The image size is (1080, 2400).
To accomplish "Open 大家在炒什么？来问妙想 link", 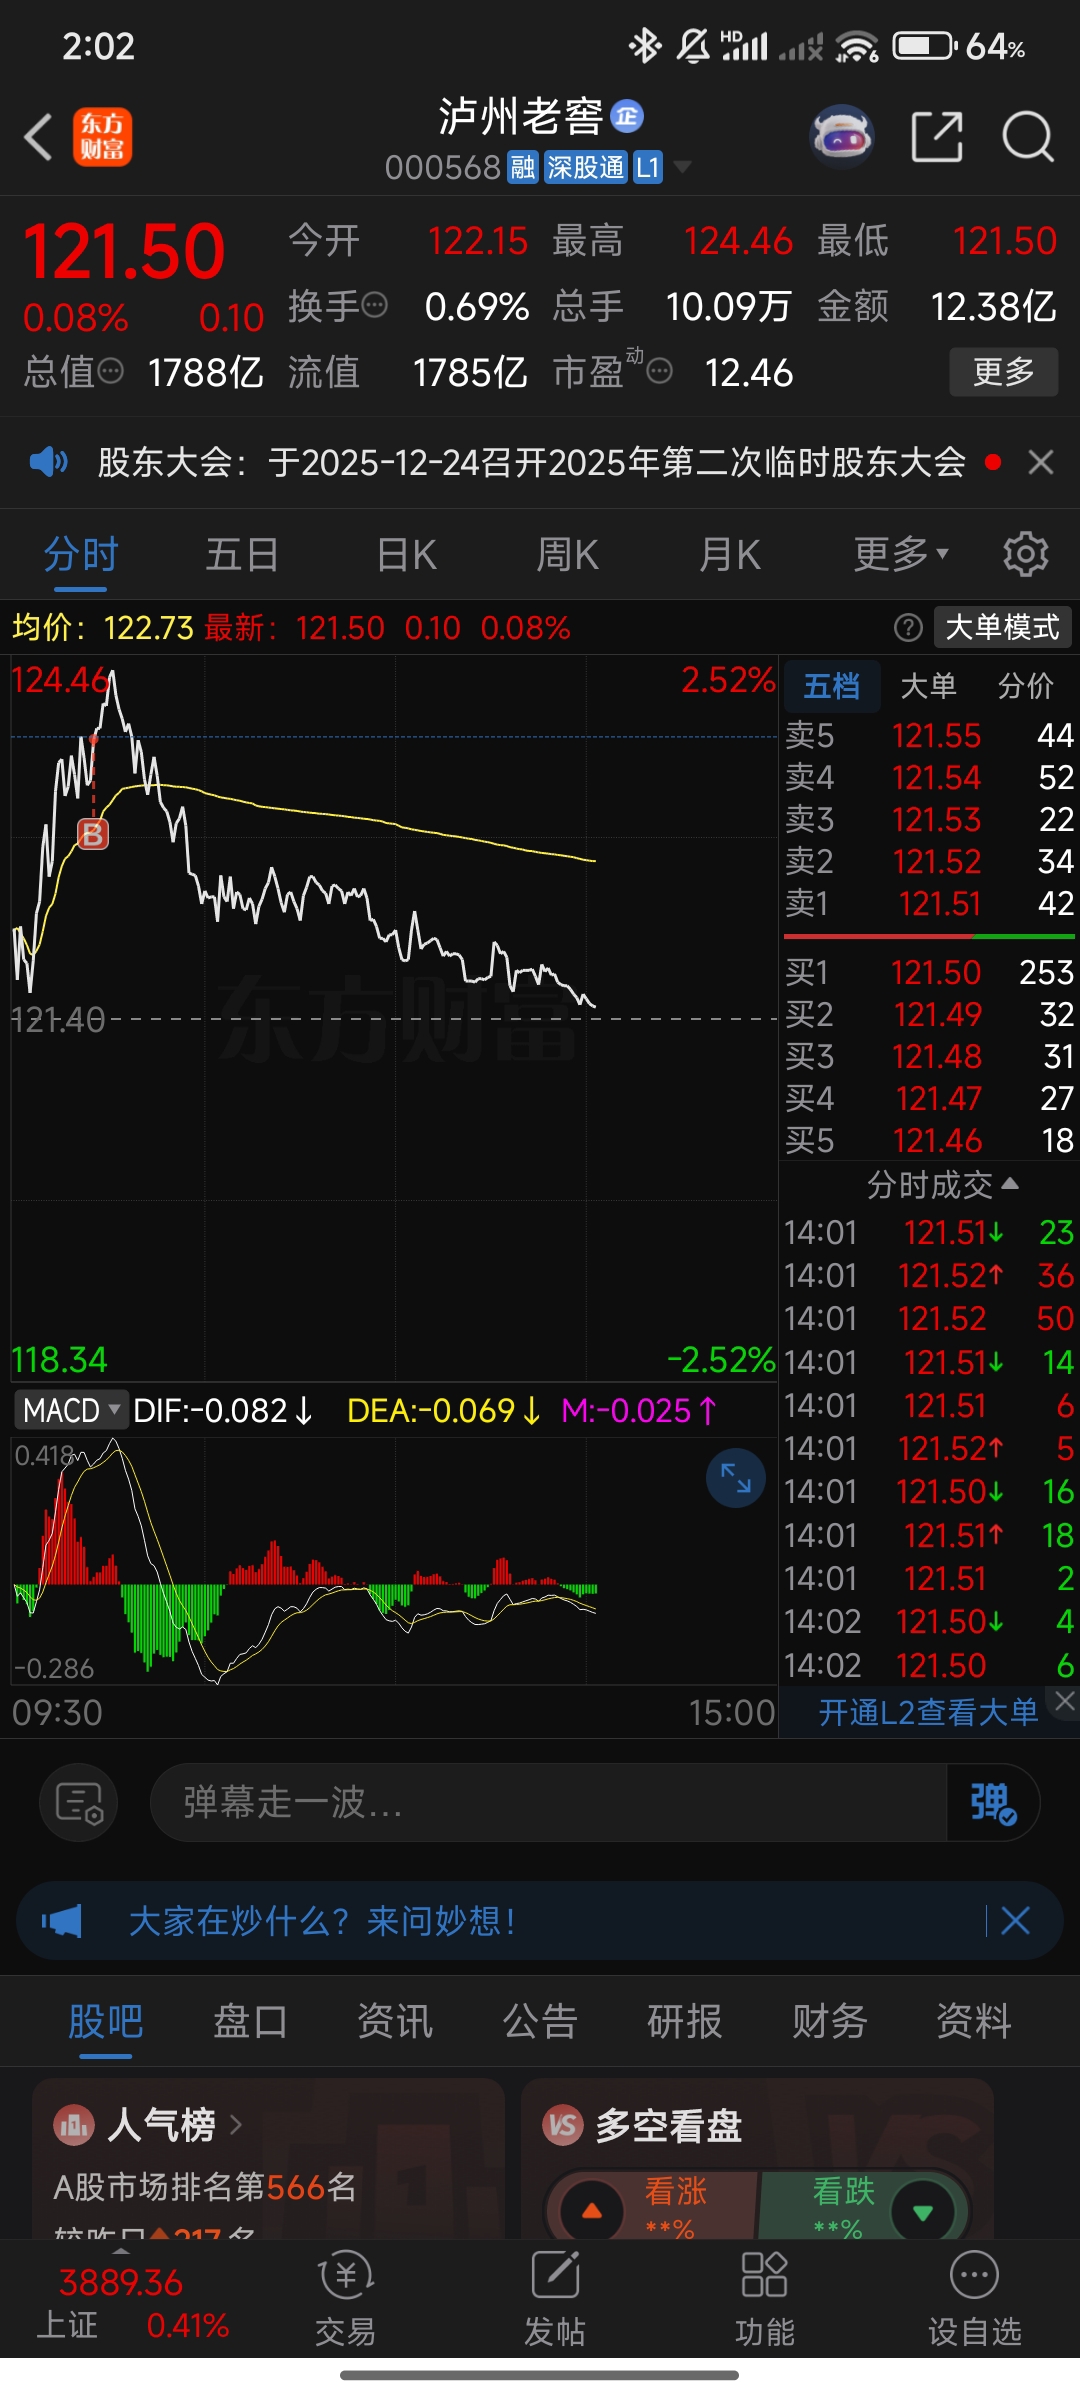I will click(x=322, y=1921).
